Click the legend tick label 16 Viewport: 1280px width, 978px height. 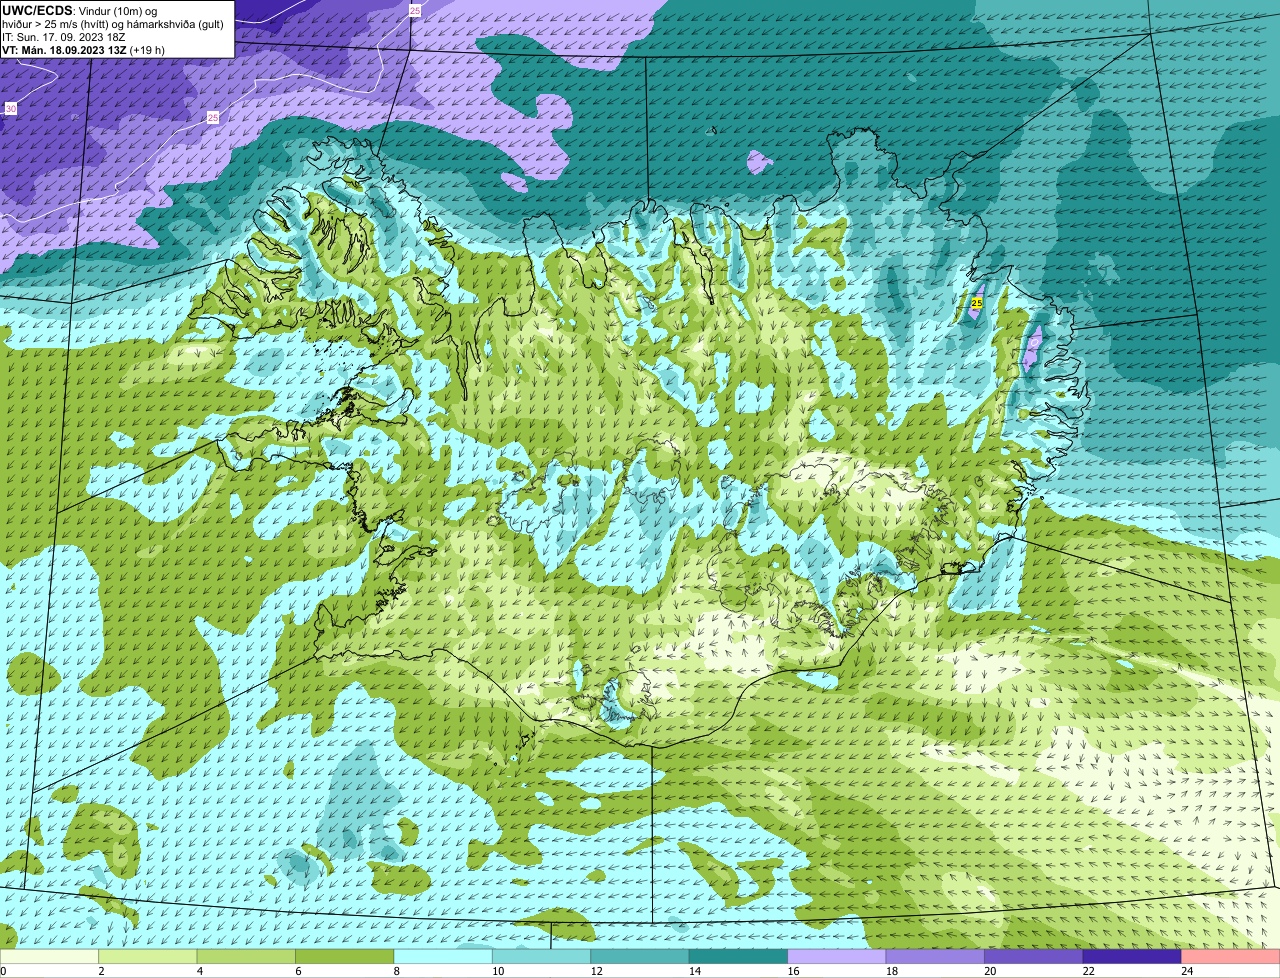[x=793, y=971]
